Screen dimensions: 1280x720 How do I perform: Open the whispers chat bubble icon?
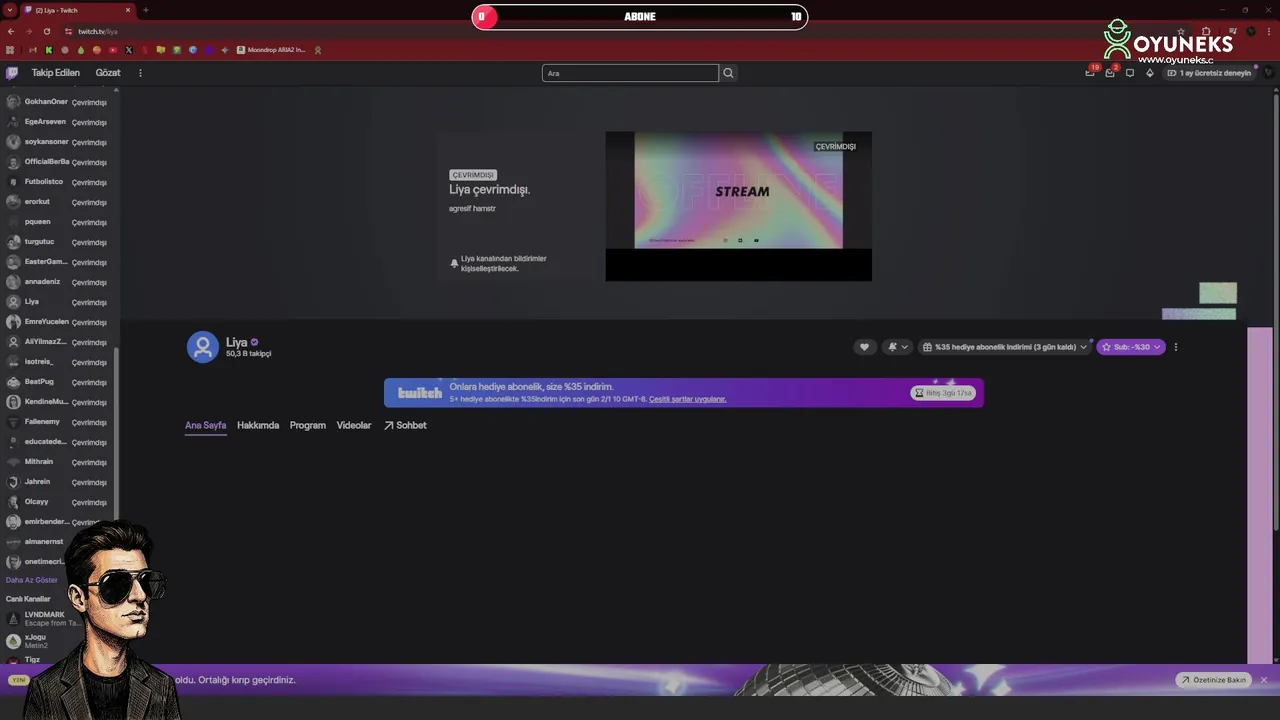(x=1130, y=73)
